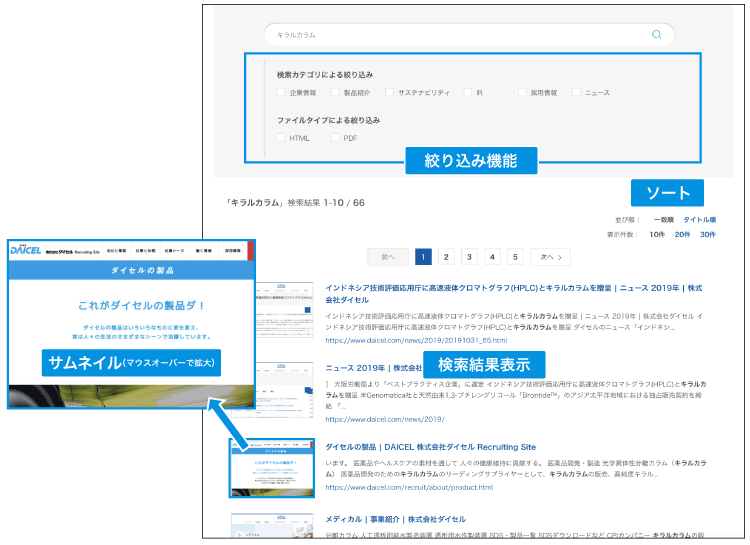Viewport: 750px width, 545px height.
Task: Go to results page 2
Action: pyautogui.click(x=446, y=257)
